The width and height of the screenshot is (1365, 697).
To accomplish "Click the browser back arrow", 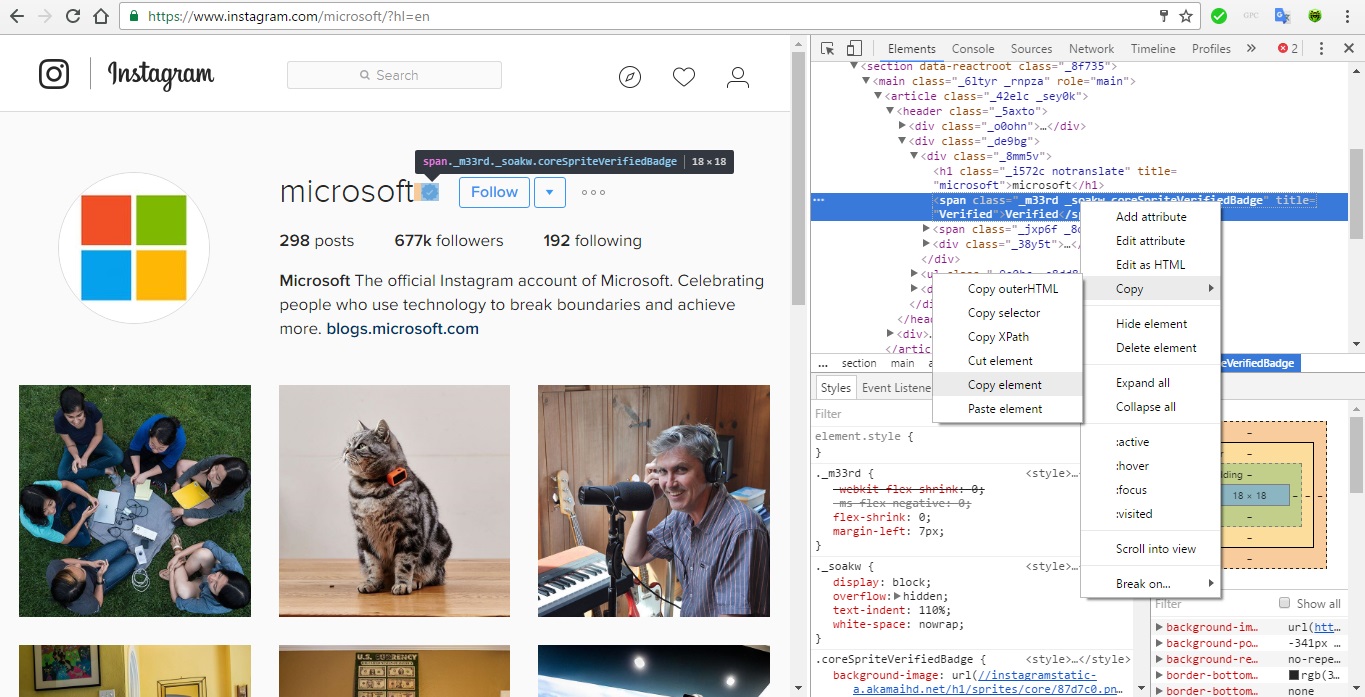I will (17, 16).
